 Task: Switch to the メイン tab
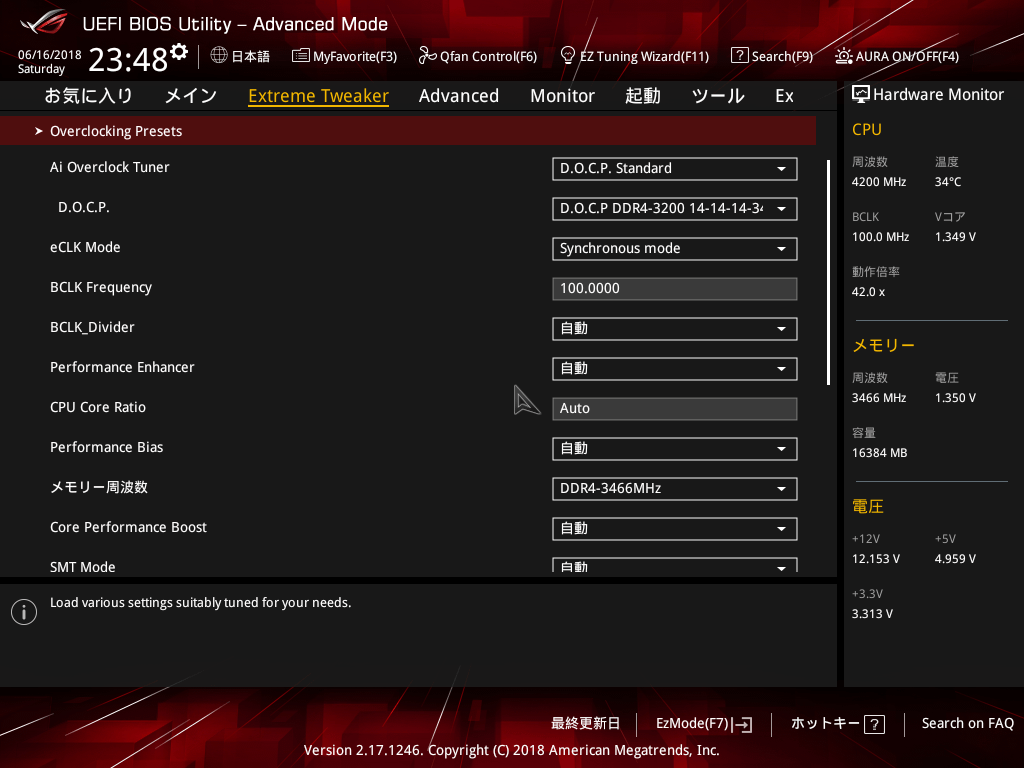tap(191, 96)
